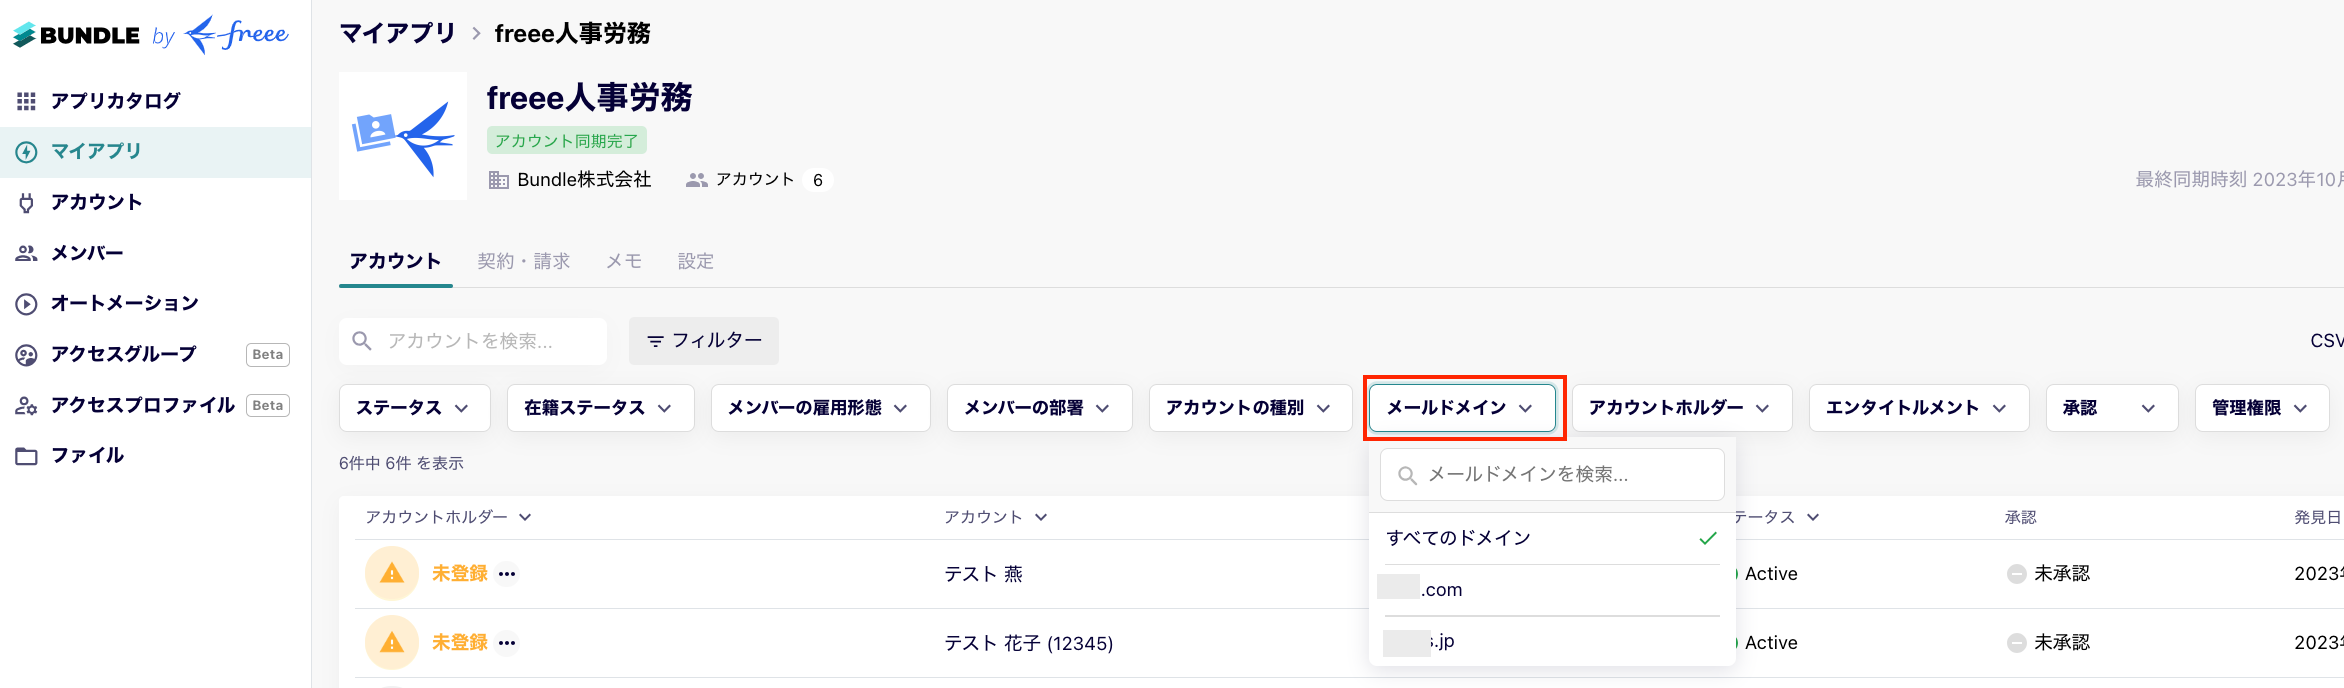The height and width of the screenshot is (688, 2344).
Task: Click the people icon beside アカウント count
Action: click(697, 180)
